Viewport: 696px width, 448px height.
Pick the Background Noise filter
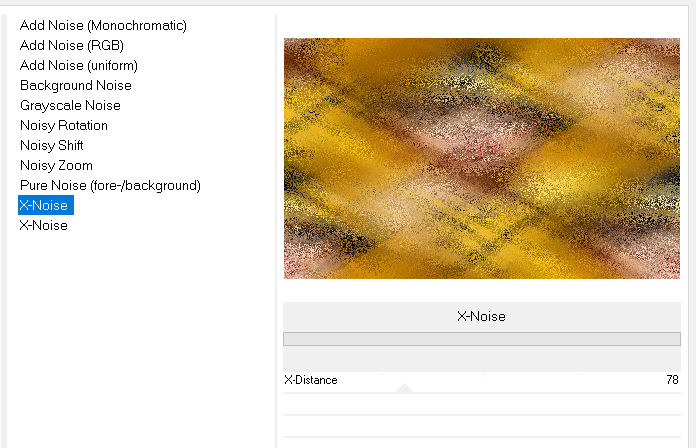point(75,85)
